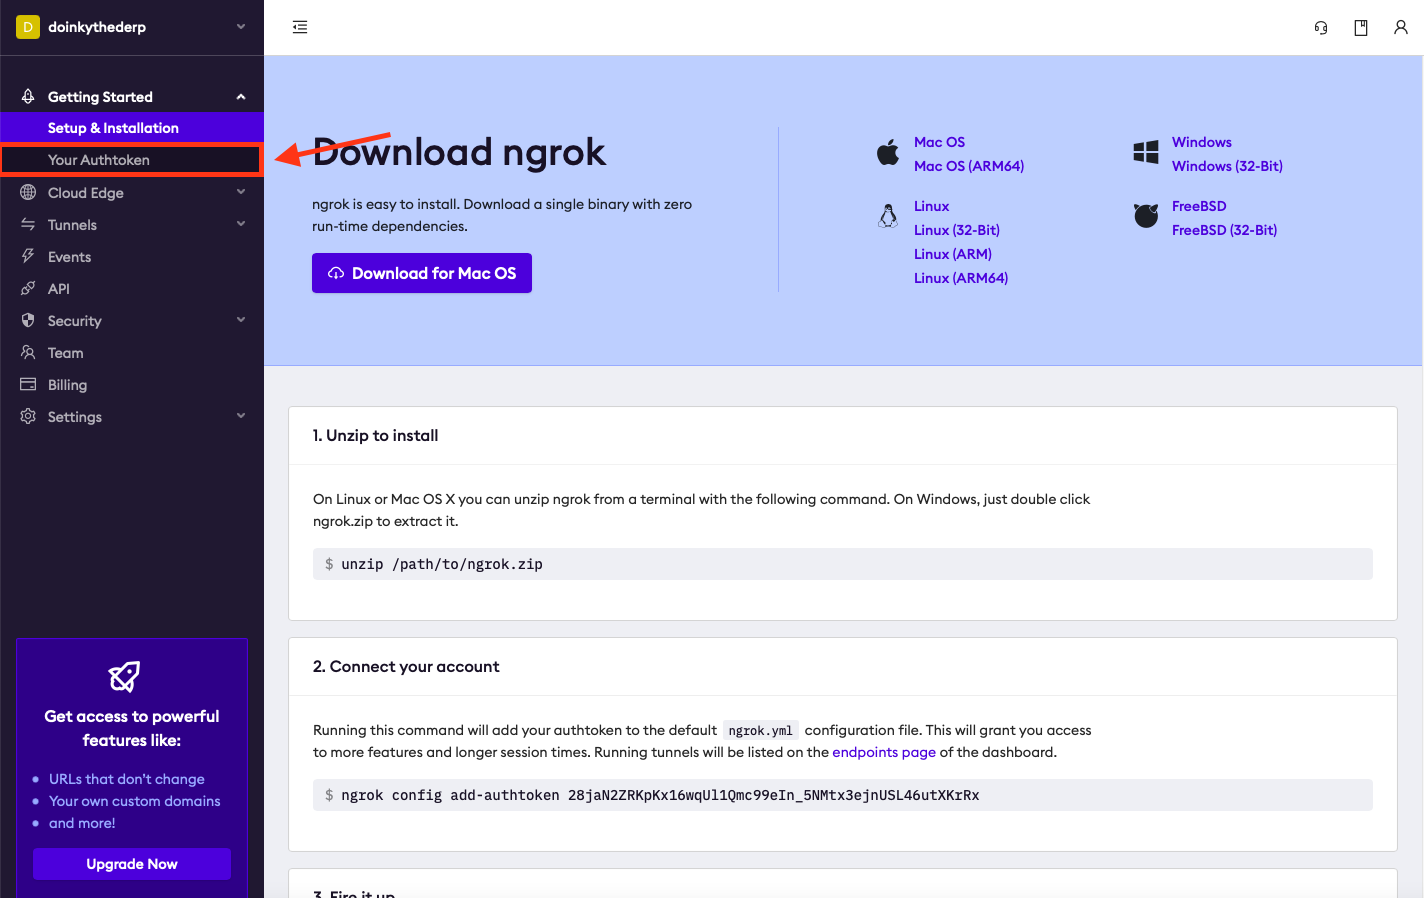
Task: Click 'URLs that don't change' feature text
Action: [127, 779]
